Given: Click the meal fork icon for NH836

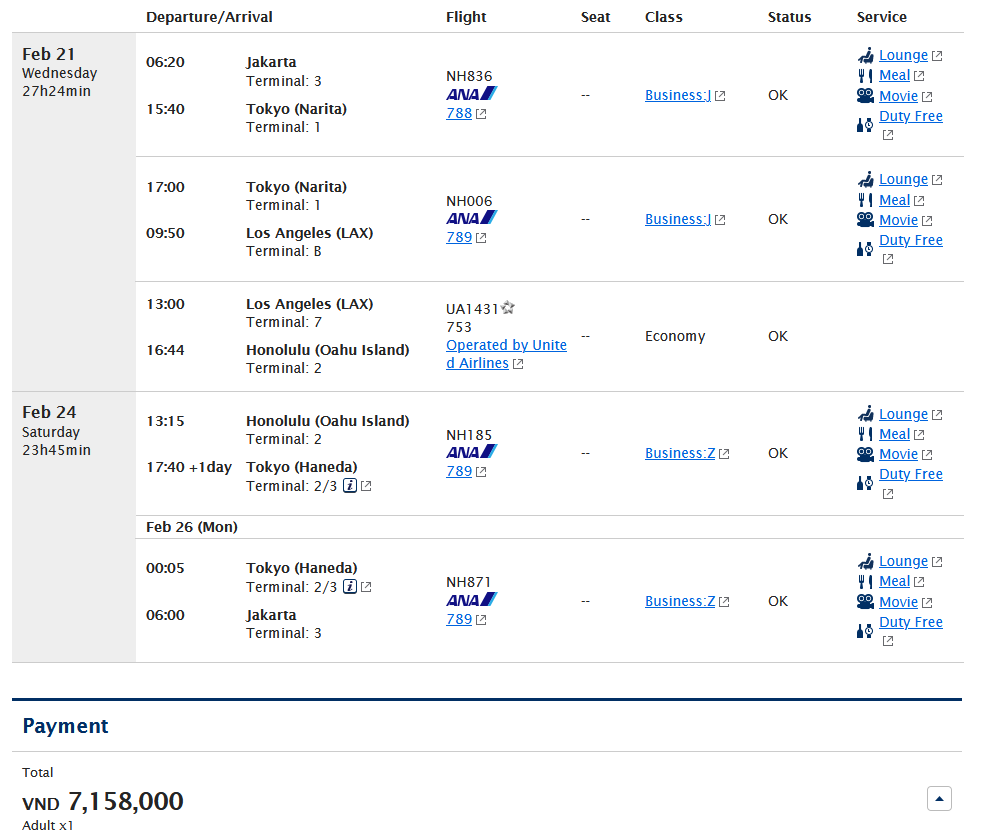Looking at the screenshot, I should click(865, 76).
